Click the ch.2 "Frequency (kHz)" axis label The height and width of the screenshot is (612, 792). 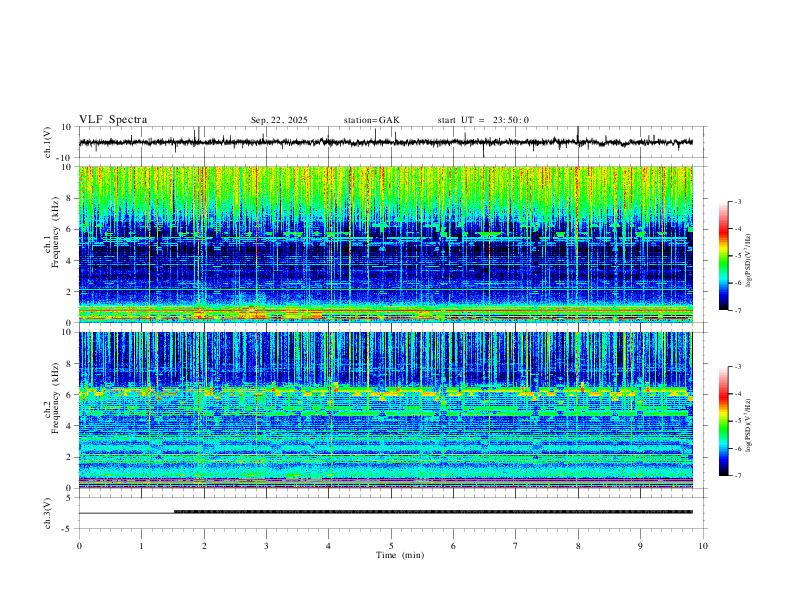pyautogui.click(x=56, y=398)
